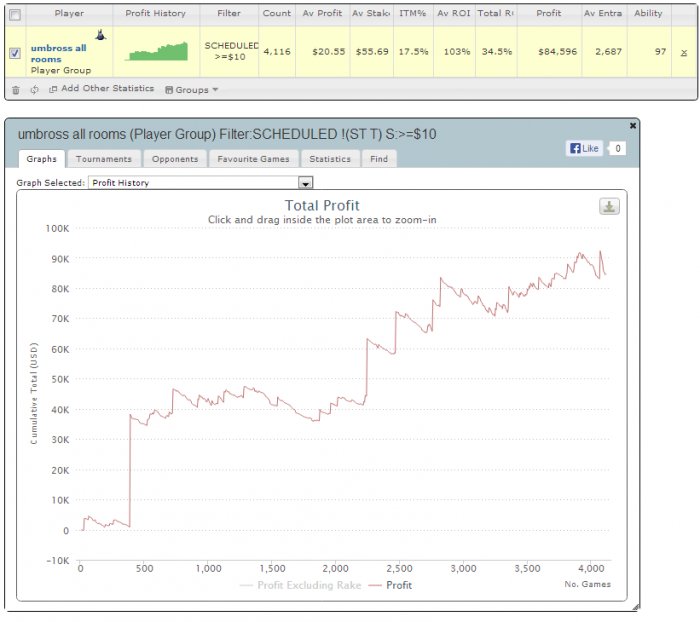This screenshot has width=700, height=622.
Task: Click the trash delete icon below table
Action: [x=16, y=90]
